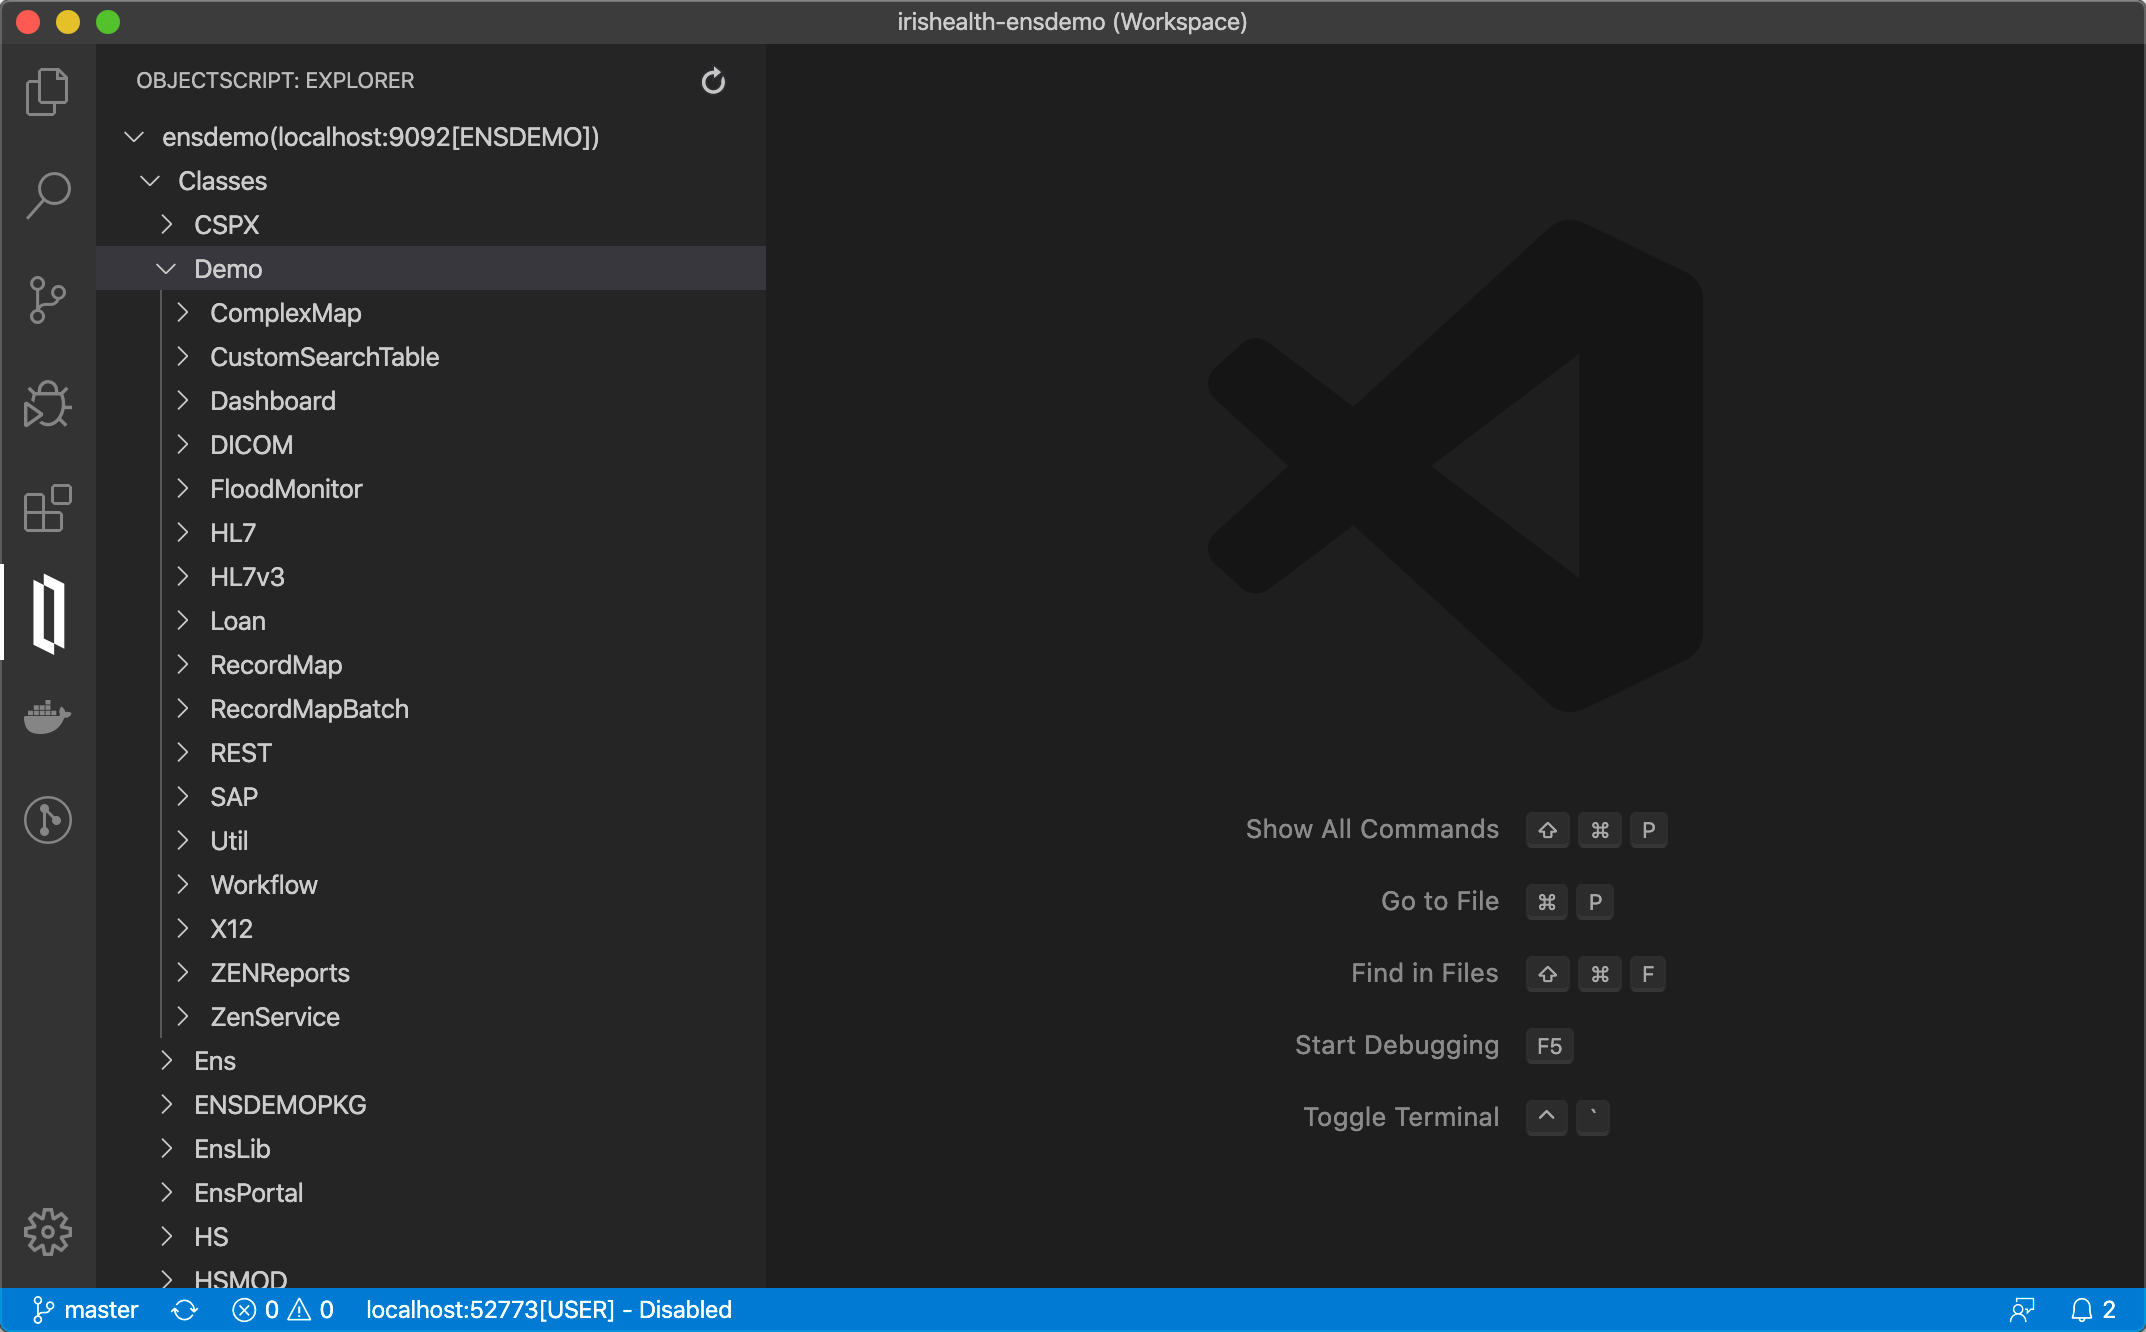This screenshot has width=2146, height=1332.
Task: Open the Git Graph activity icon
Action: point(47,820)
